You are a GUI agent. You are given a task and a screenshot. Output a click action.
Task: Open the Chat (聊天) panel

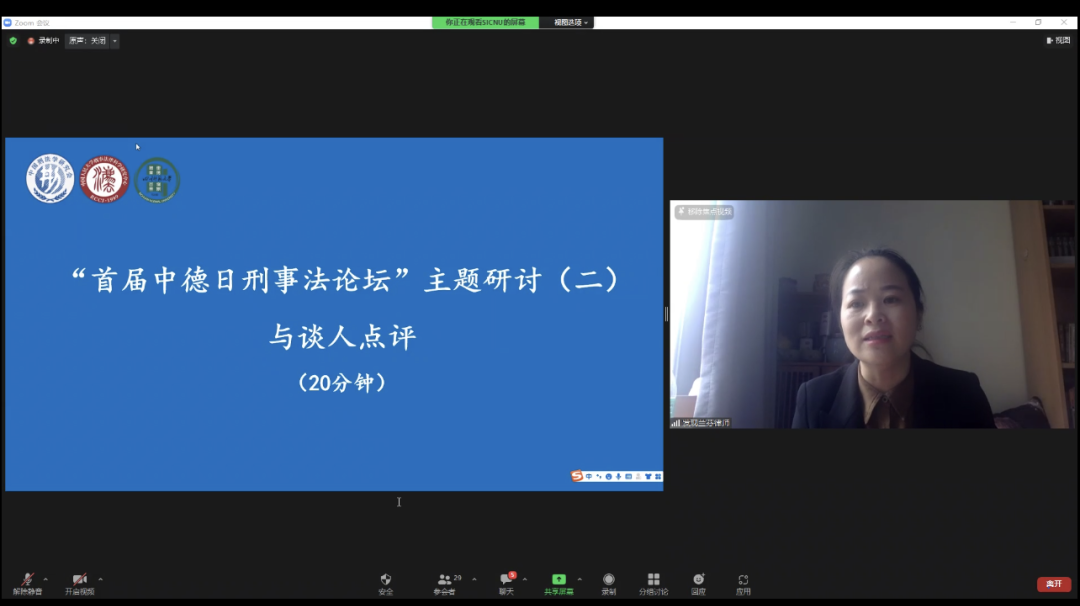[x=507, y=581]
